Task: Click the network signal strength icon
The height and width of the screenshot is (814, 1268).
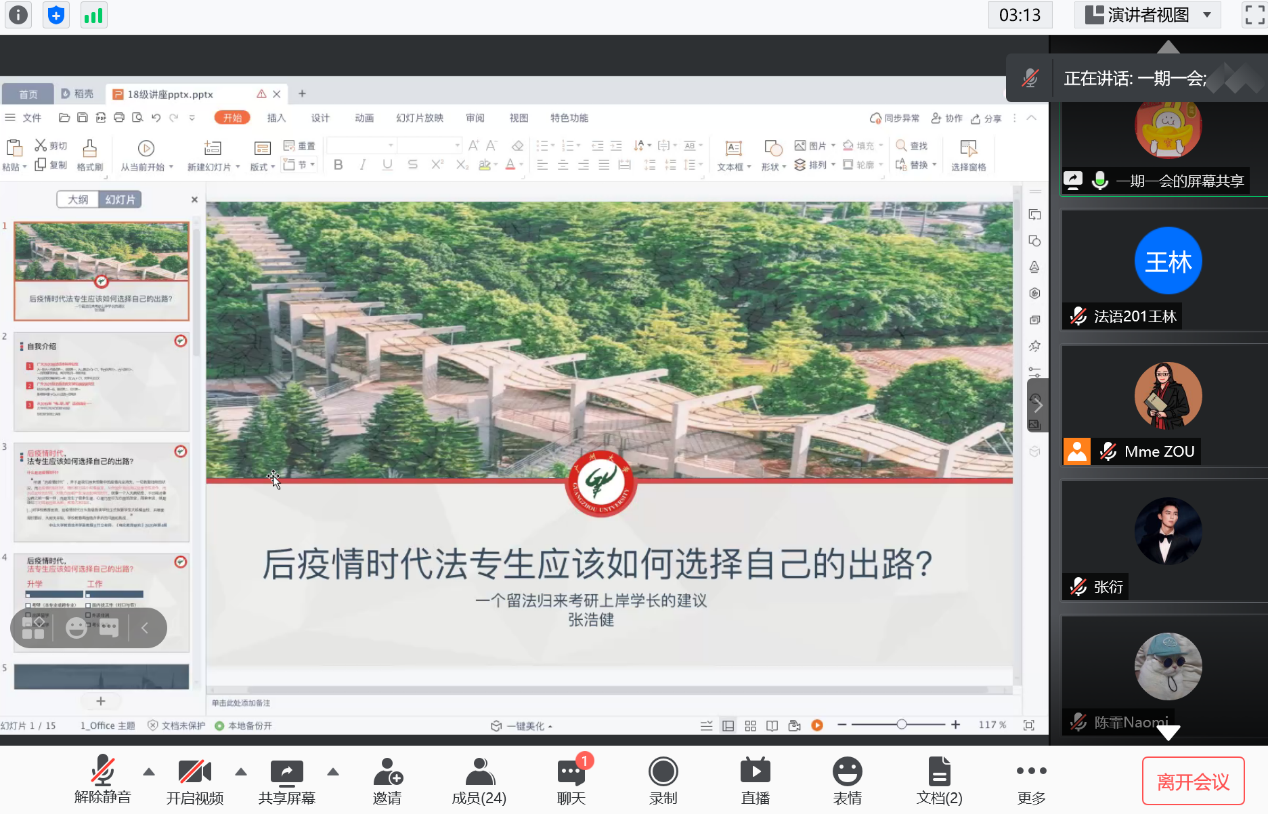Action: click(x=93, y=15)
